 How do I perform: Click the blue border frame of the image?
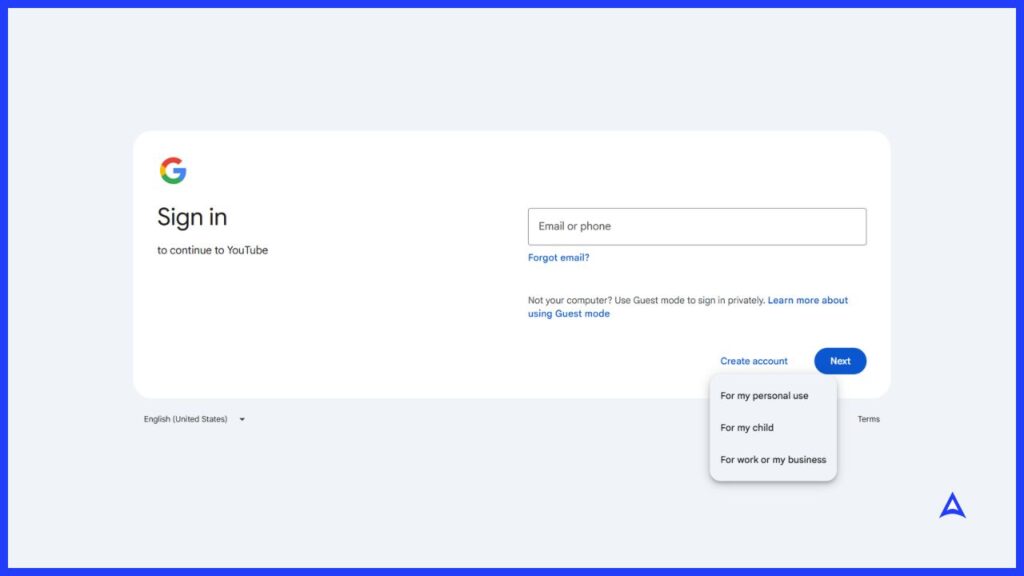pyautogui.click(x=512, y=3)
